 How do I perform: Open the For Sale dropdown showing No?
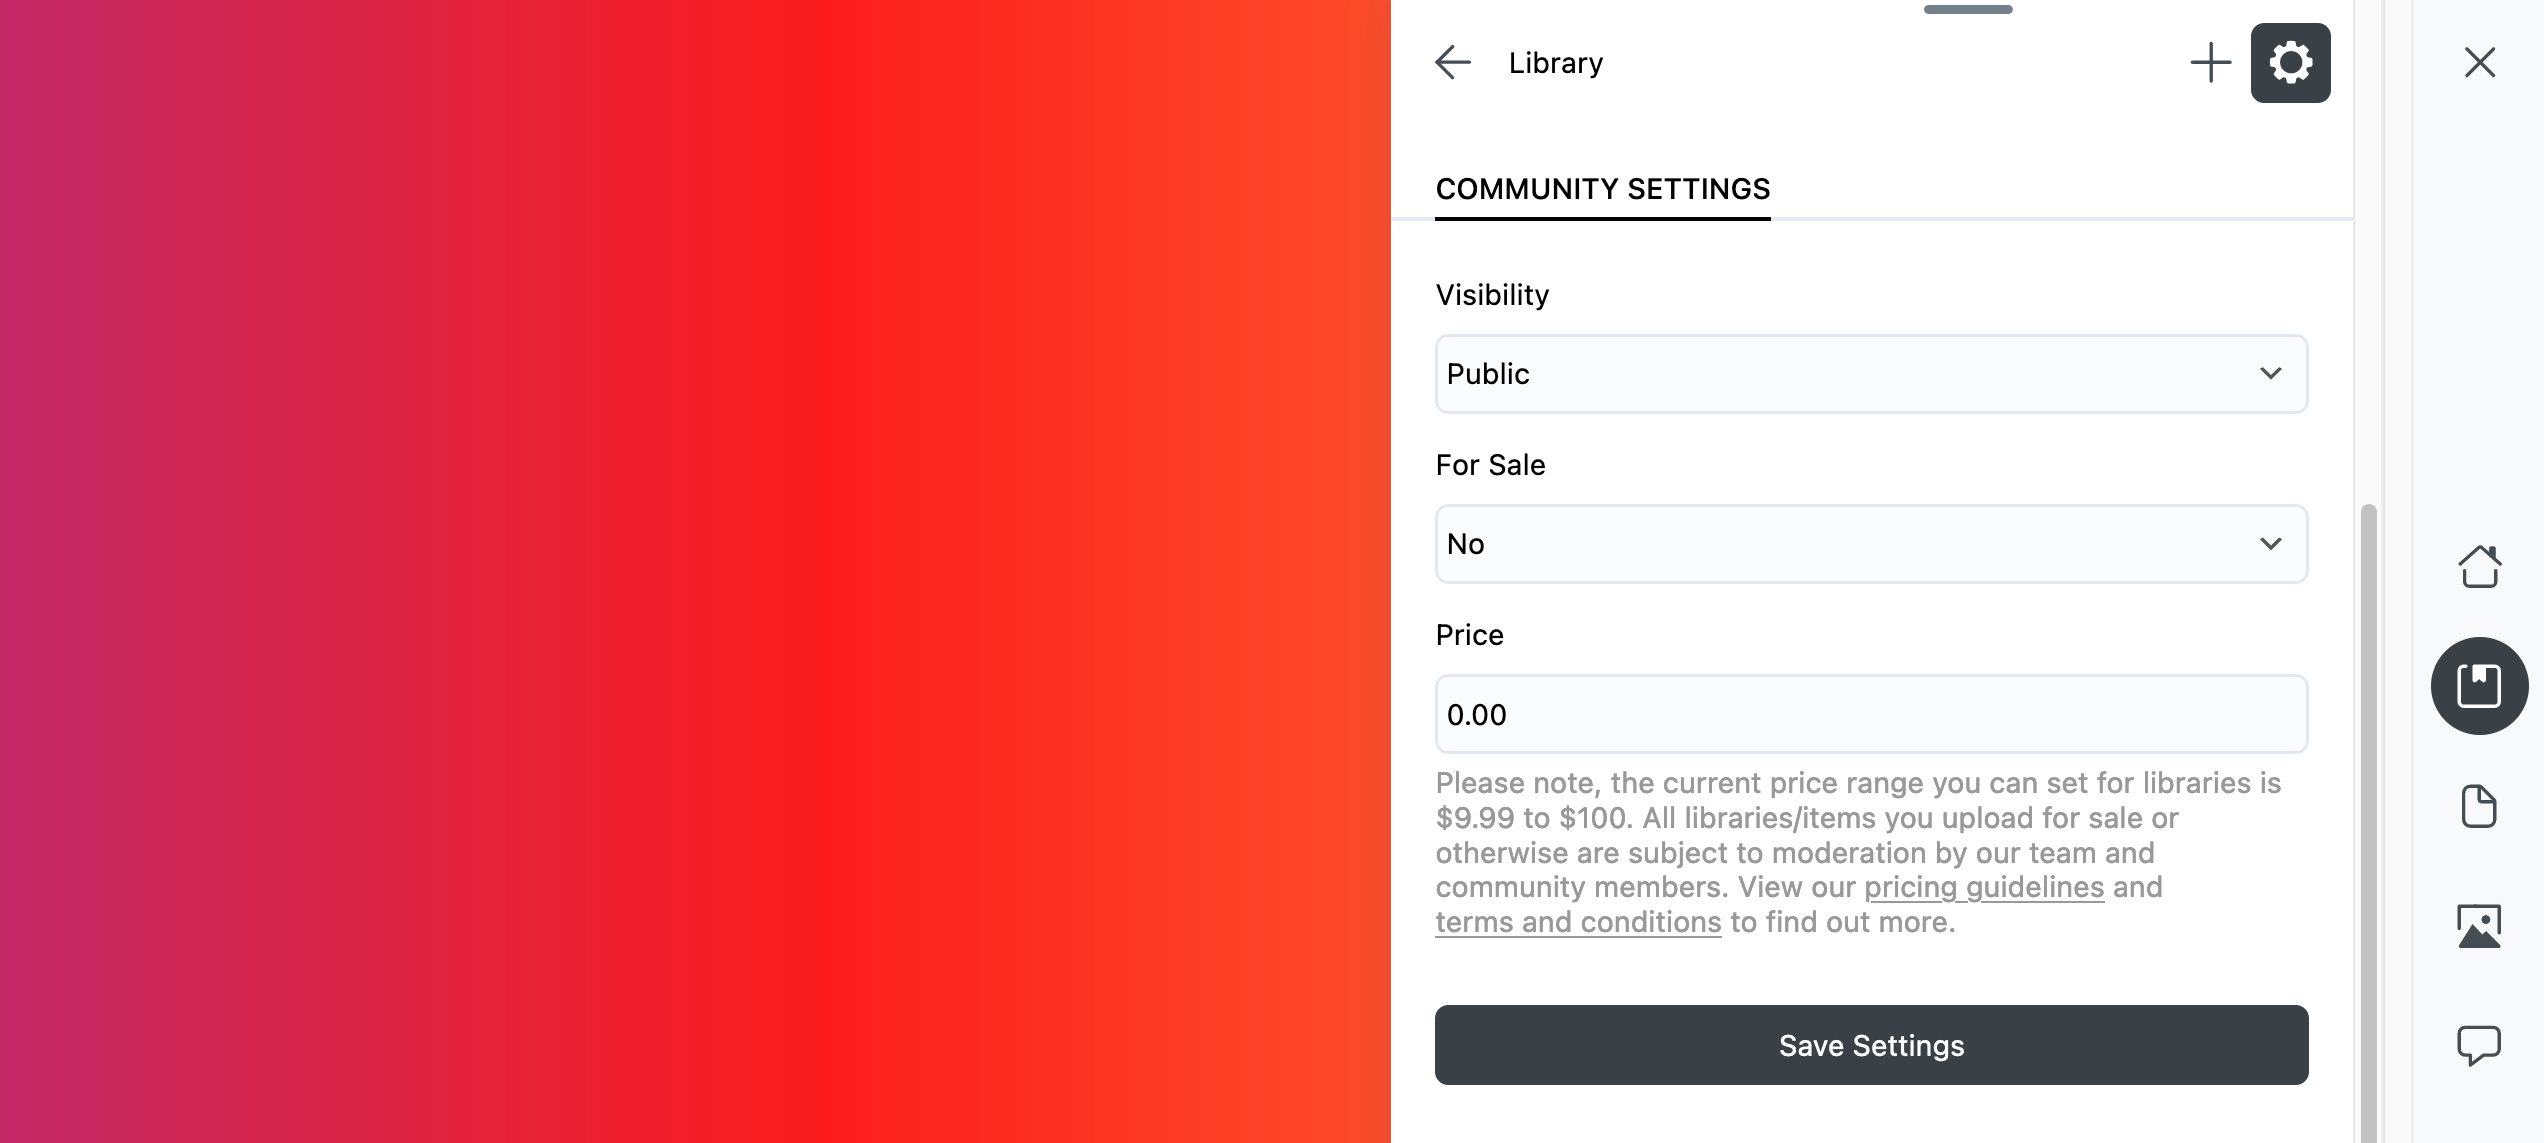(x=1871, y=543)
